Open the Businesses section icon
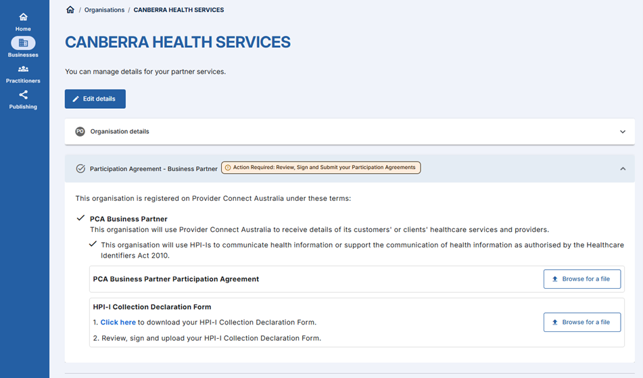The image size is (643, 378). (x=23, y=43)
